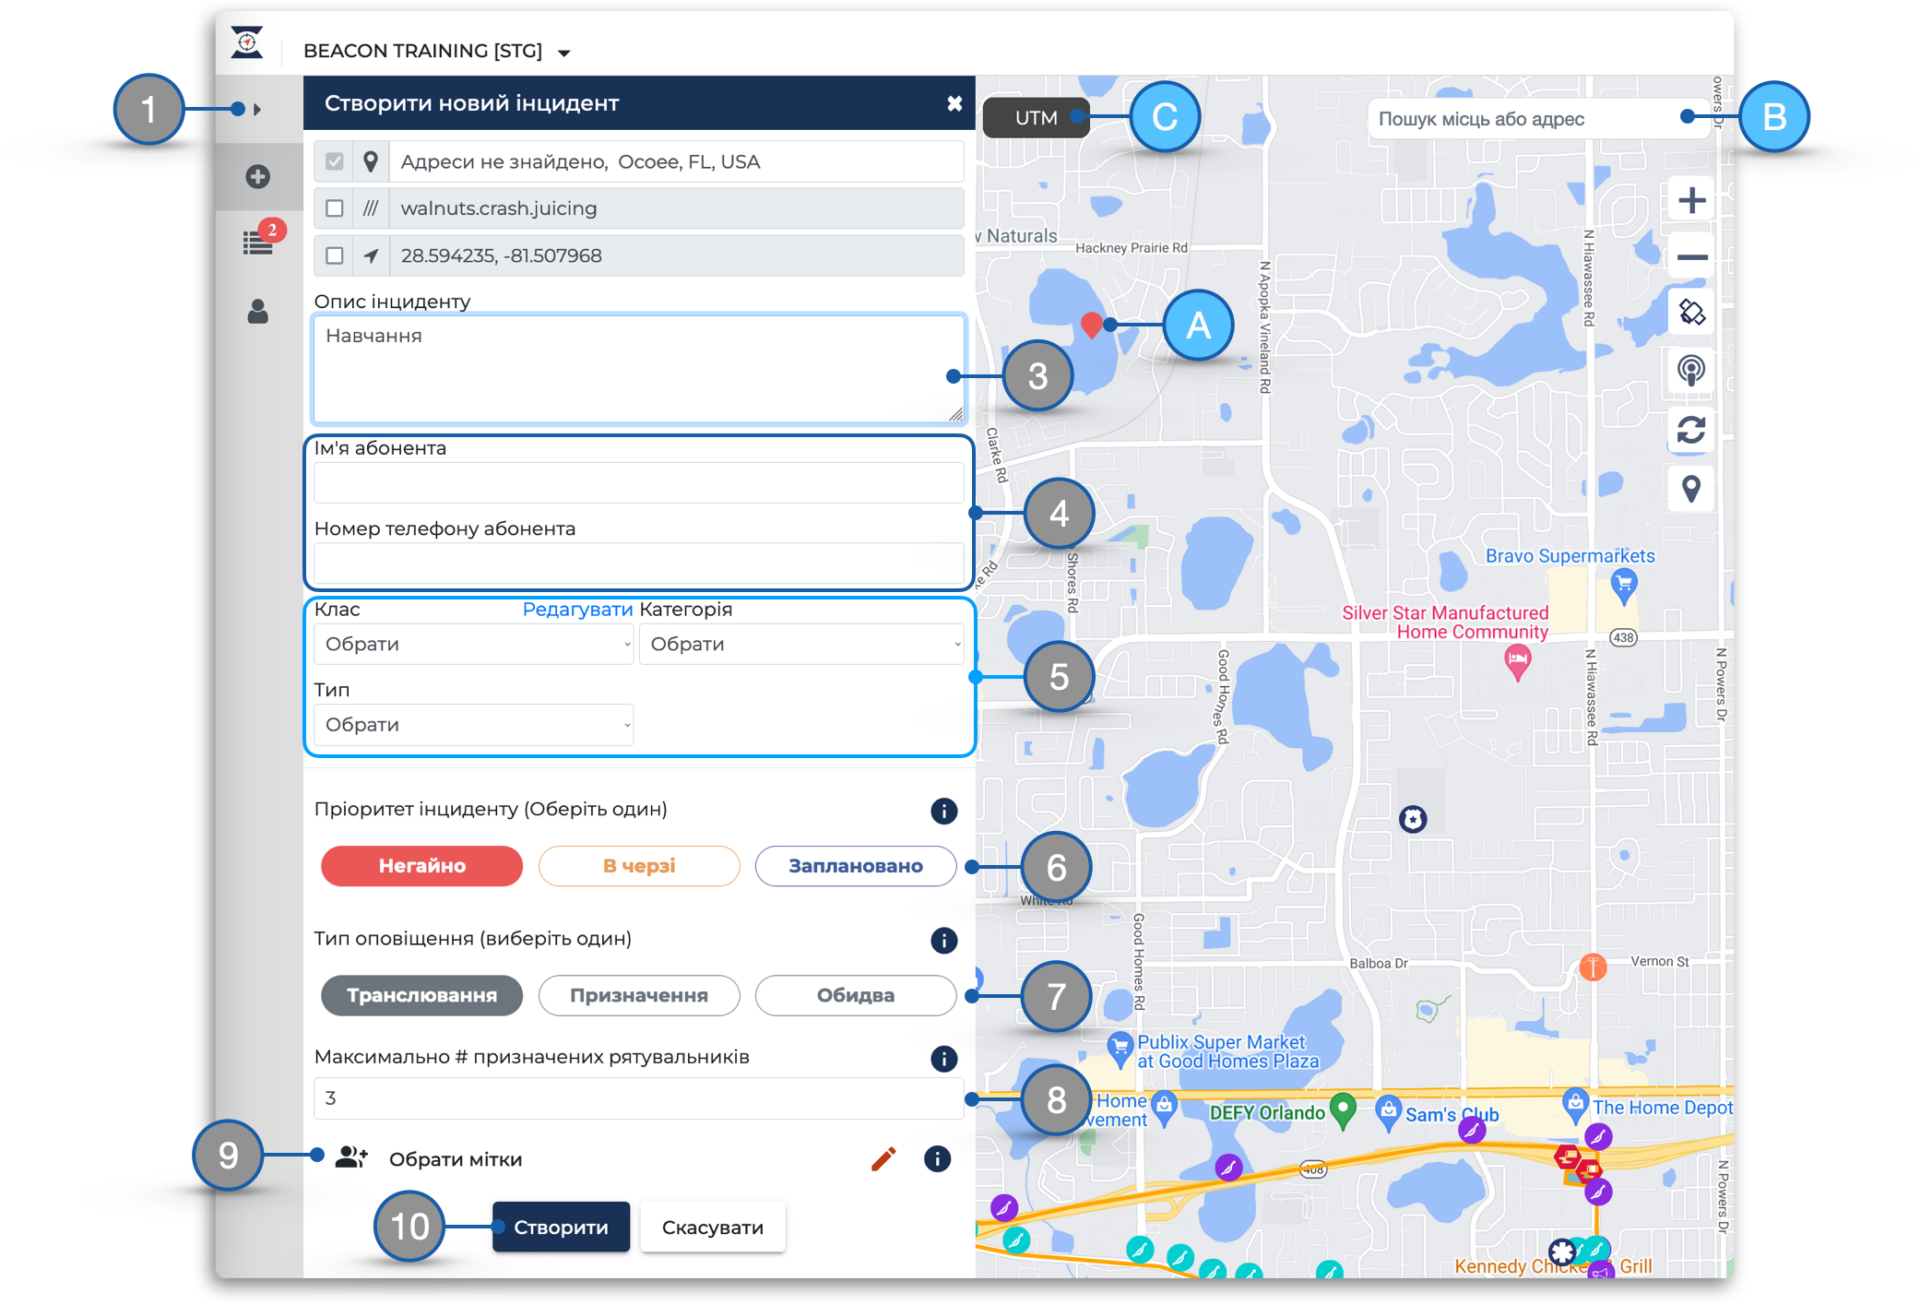The image size is (1920, 1305).
Task: Click the plus icon to add incident
Action: pos(258,177)
